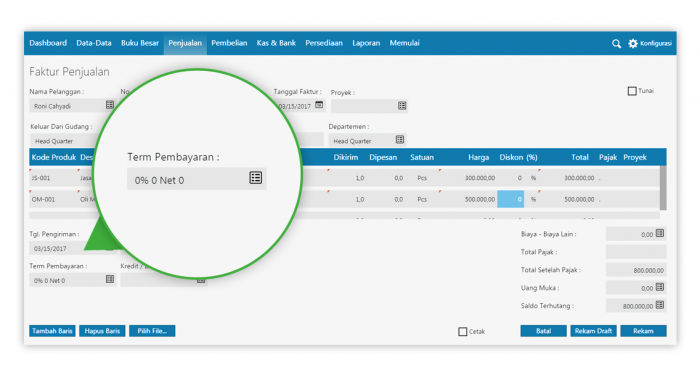
Task: Enable the Tunai checkbox
Action: coord(632,91)
